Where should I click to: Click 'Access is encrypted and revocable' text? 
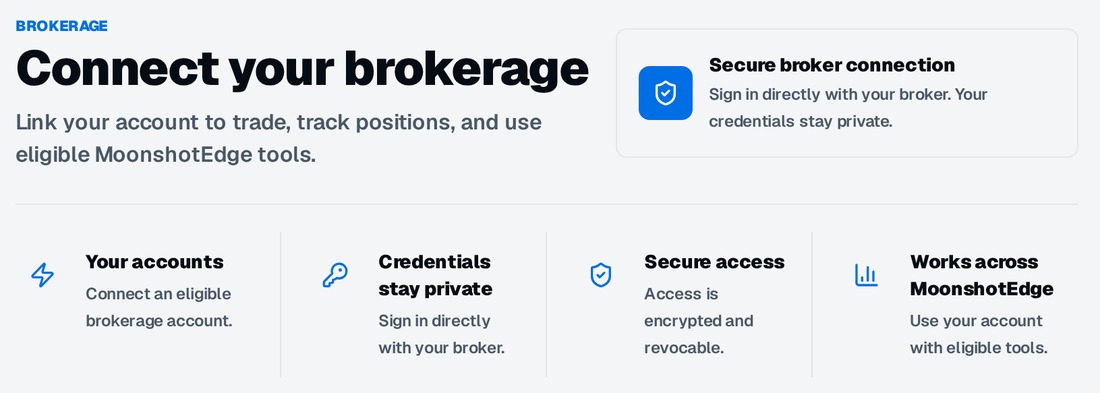click(x=699, y=321)
